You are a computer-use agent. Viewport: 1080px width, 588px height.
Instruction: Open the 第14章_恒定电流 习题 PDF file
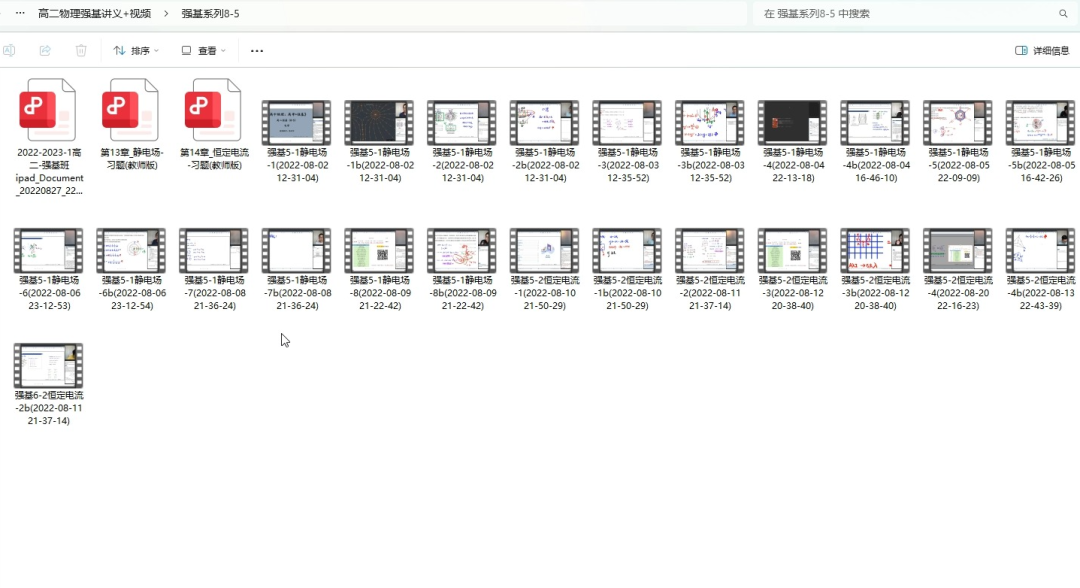pos(214,112)
